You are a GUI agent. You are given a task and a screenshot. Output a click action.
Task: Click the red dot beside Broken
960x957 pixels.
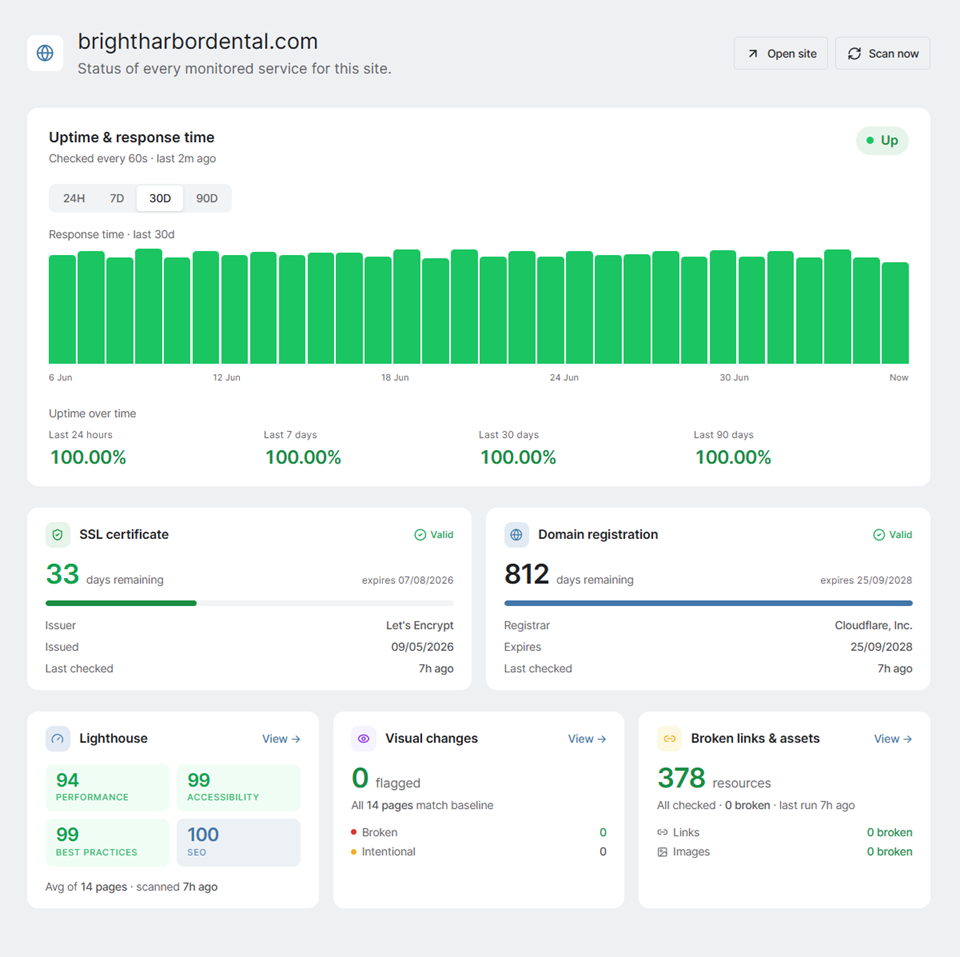(354, 832)
